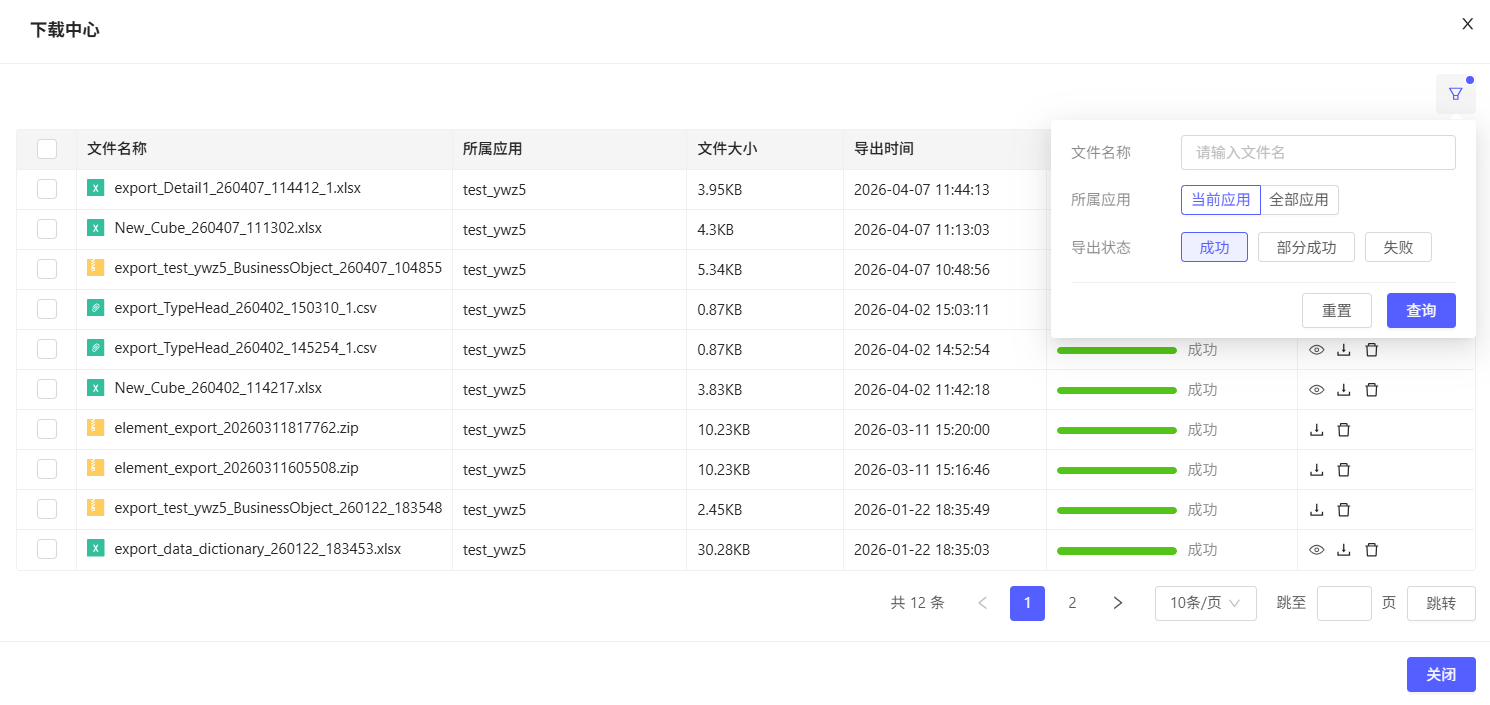Delete export_TypeHead_260402_145254_1.csv row
Image resolution: width=1490 pixels, height=705 pixels.
click(1372, 350)
